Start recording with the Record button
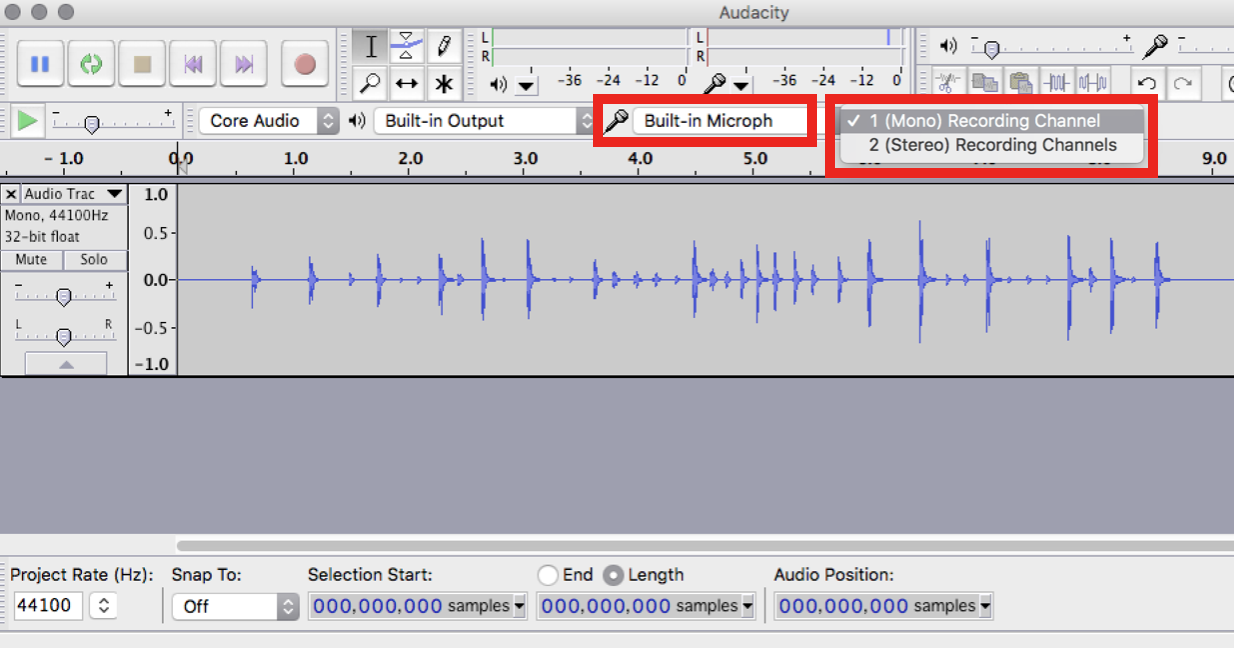 click(305, 65)
